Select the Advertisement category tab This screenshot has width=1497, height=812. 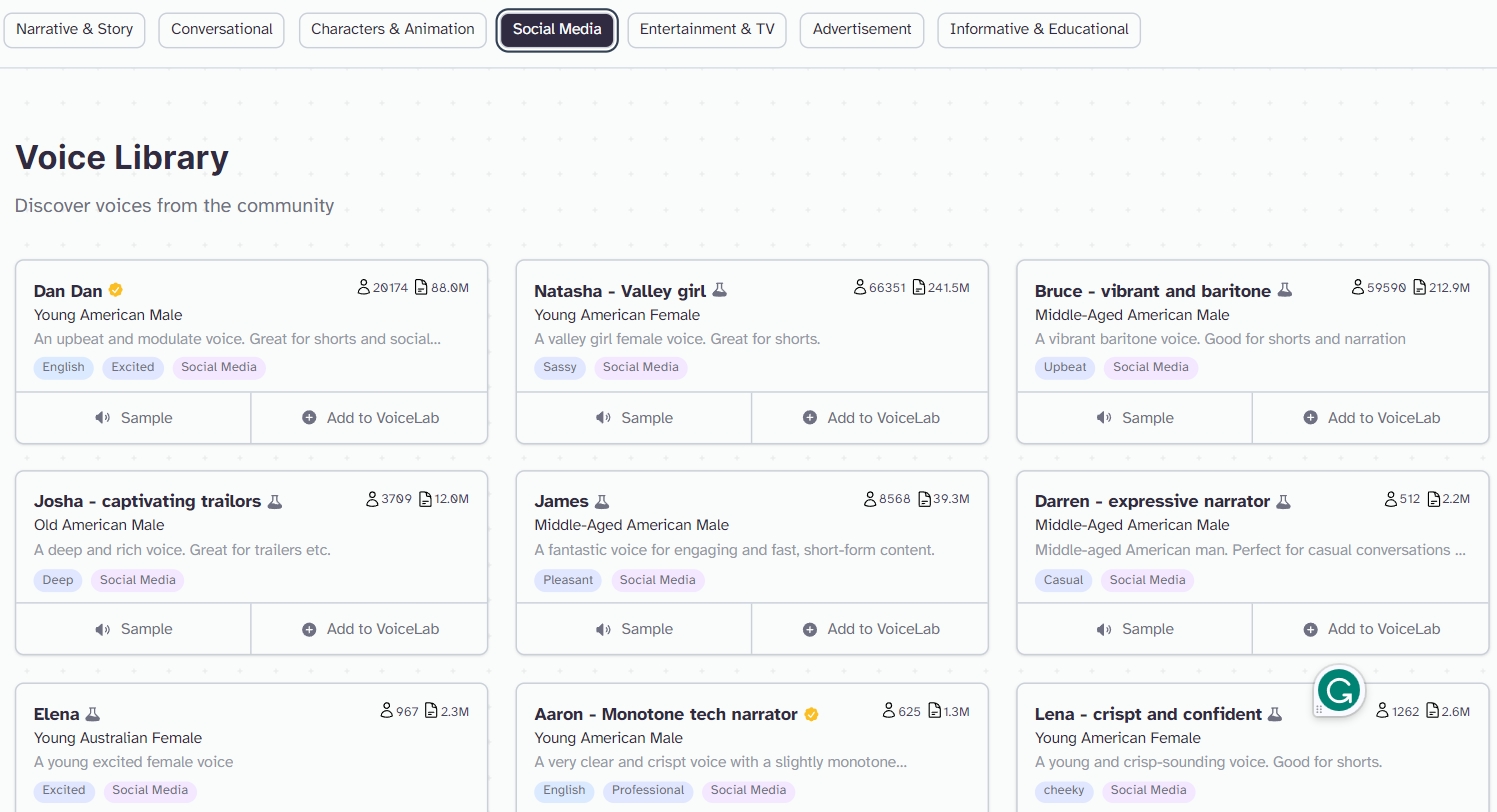(862, 29)
